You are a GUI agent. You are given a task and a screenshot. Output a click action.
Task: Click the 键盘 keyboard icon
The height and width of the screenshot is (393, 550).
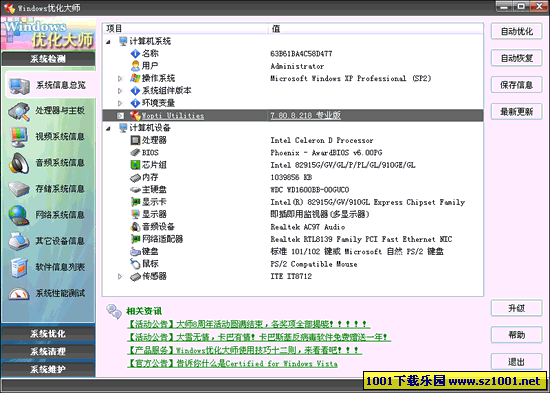(x=135, y=252)
